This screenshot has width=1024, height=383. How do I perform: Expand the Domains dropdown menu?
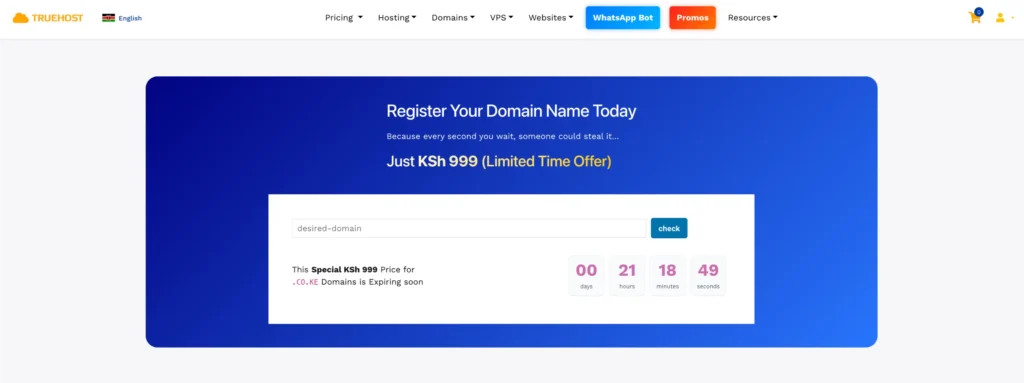click(453, 18)
